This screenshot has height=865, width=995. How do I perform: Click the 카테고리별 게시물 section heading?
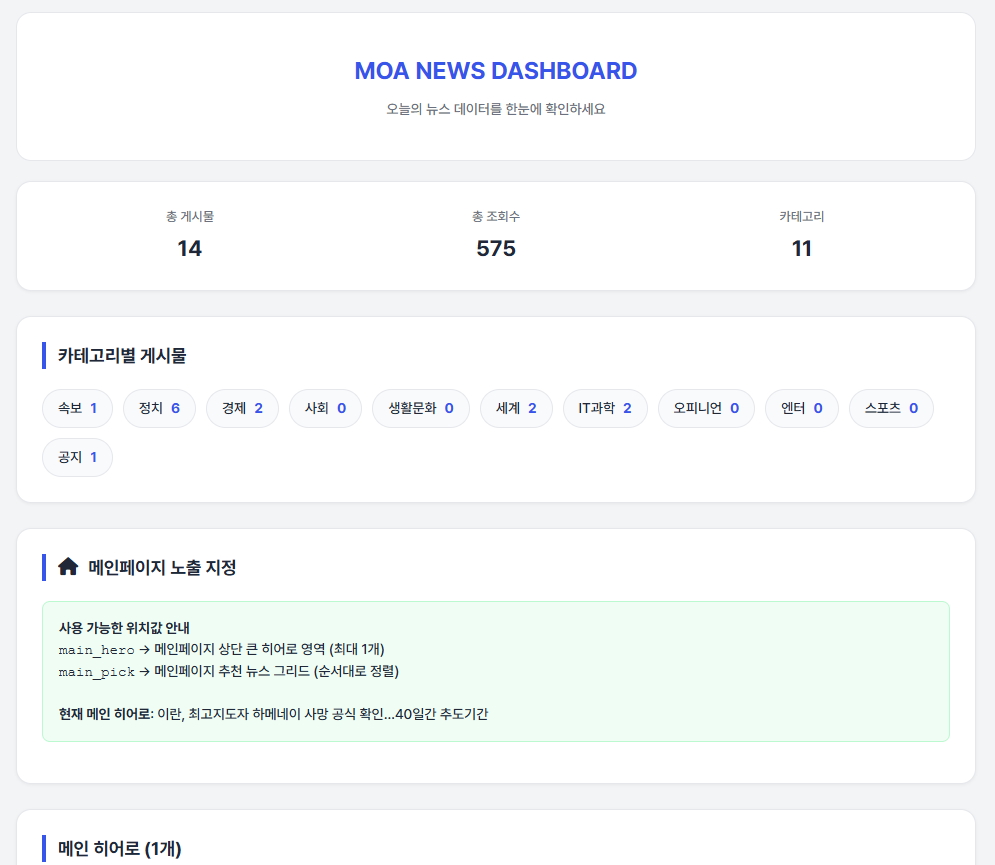[122, 355]
